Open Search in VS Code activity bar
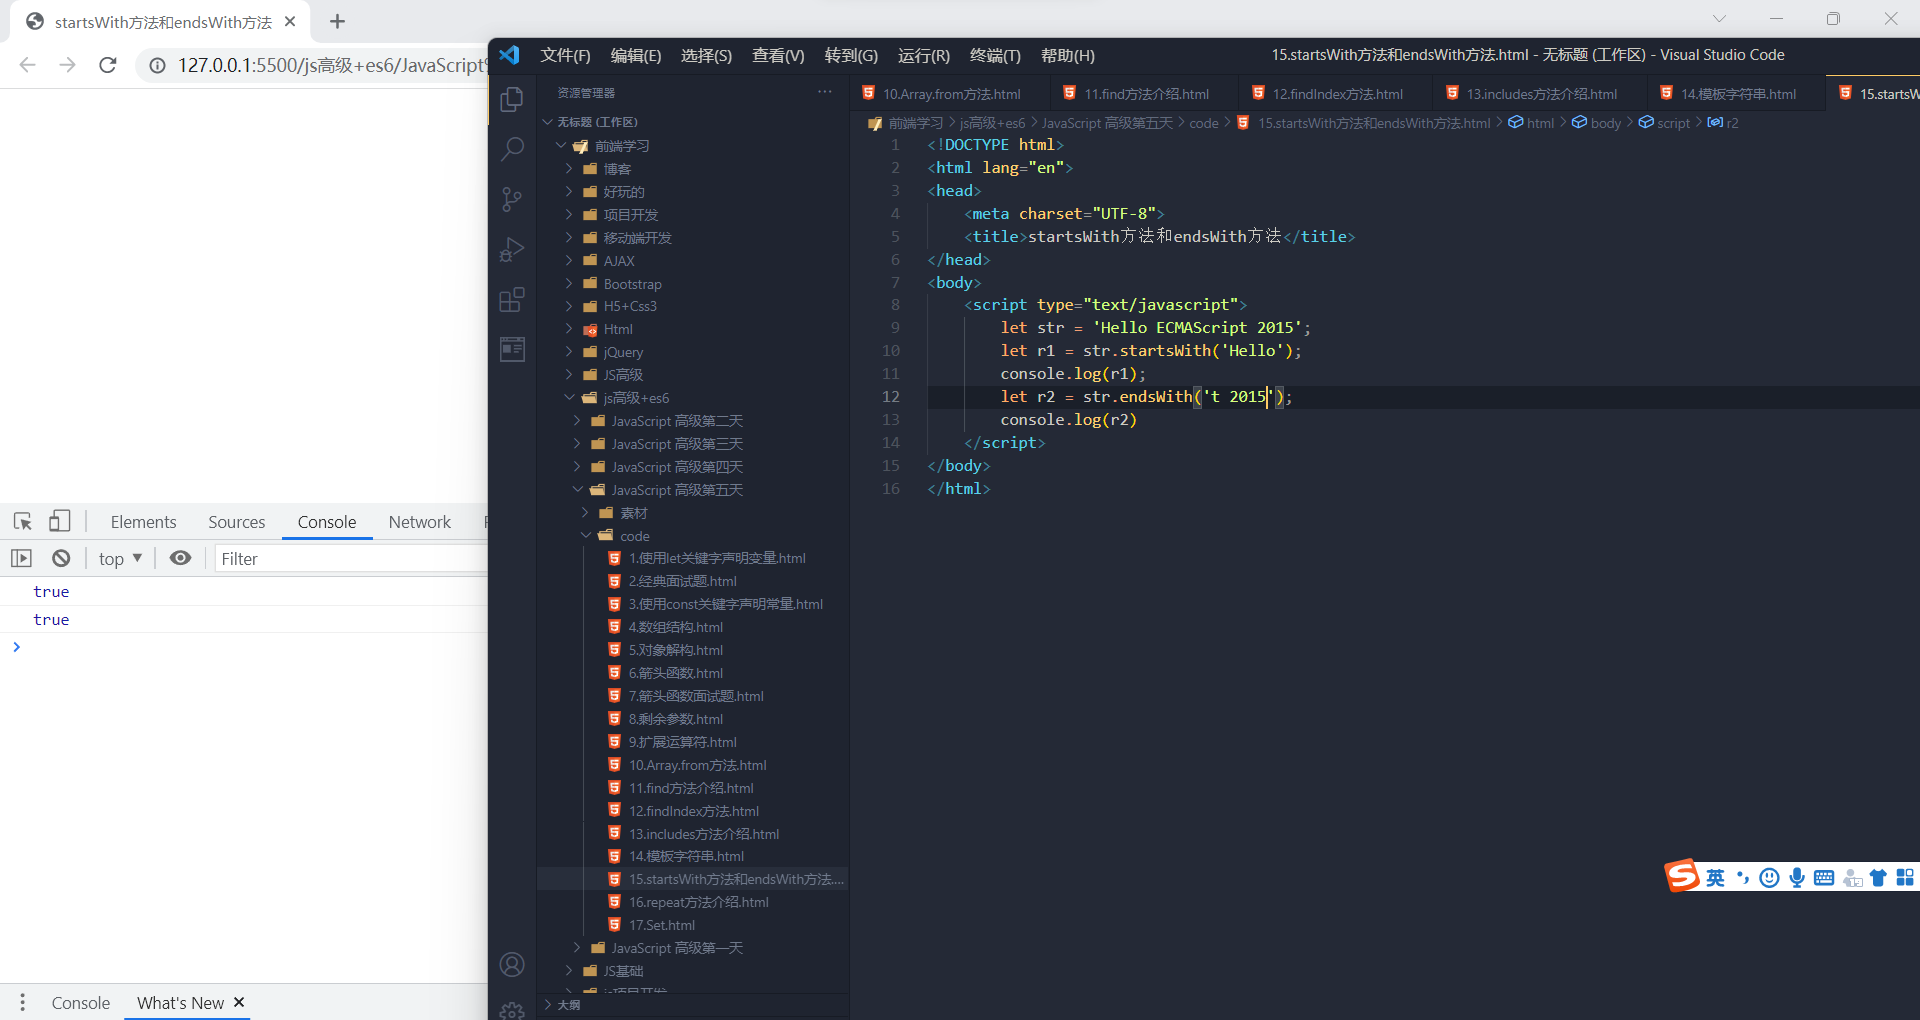This screenshot has height=1020, width=1920. click(x=512, y=149)
